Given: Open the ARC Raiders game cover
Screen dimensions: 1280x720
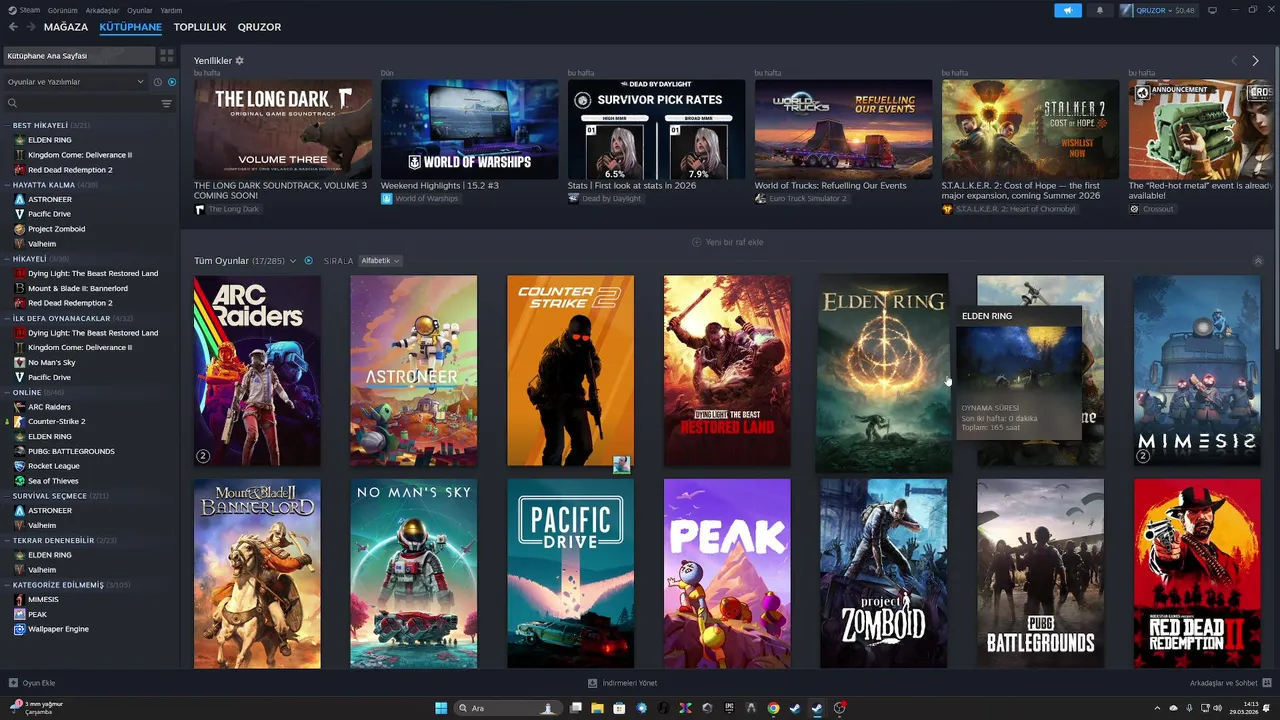Looking at the screenshot, I should [x=257, y=370].
